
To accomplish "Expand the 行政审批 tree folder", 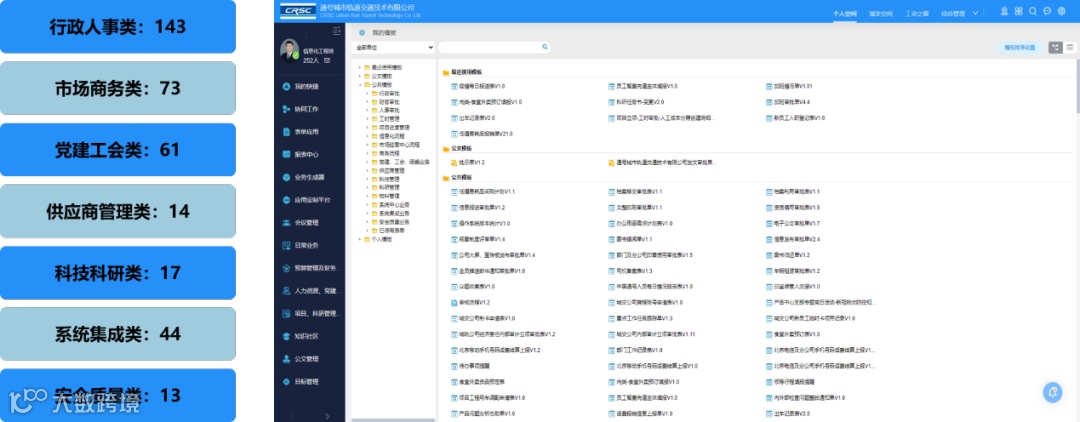I will 368,93.
